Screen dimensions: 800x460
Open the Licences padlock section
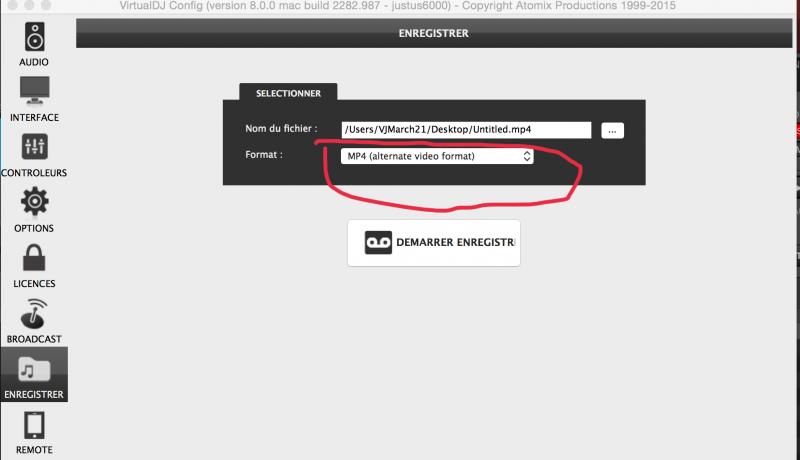click(34, 266)
